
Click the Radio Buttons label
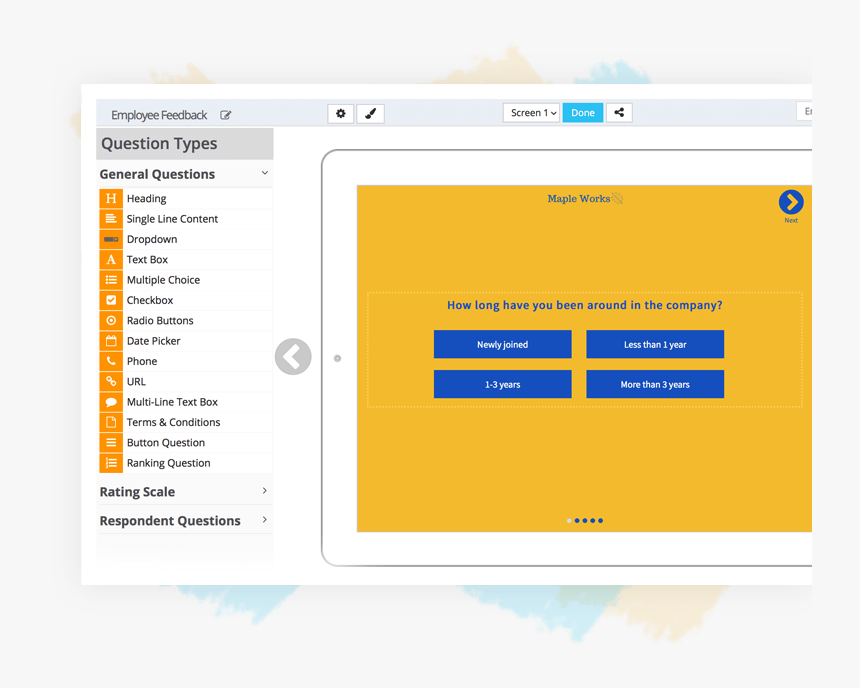point(160,320)
